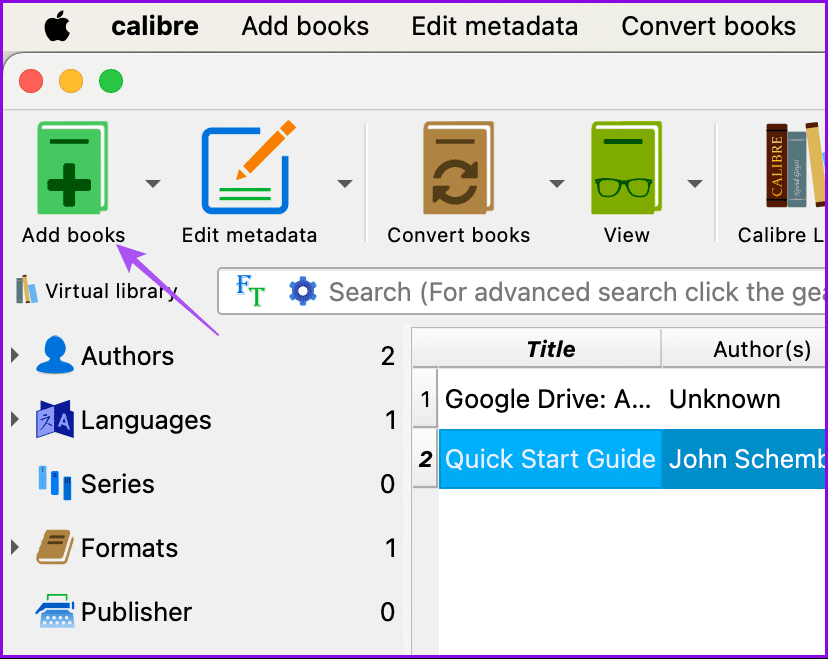The image size is (828, 659).
Task: Click Add books in the menu bar
Action: [x=305, y=26]
